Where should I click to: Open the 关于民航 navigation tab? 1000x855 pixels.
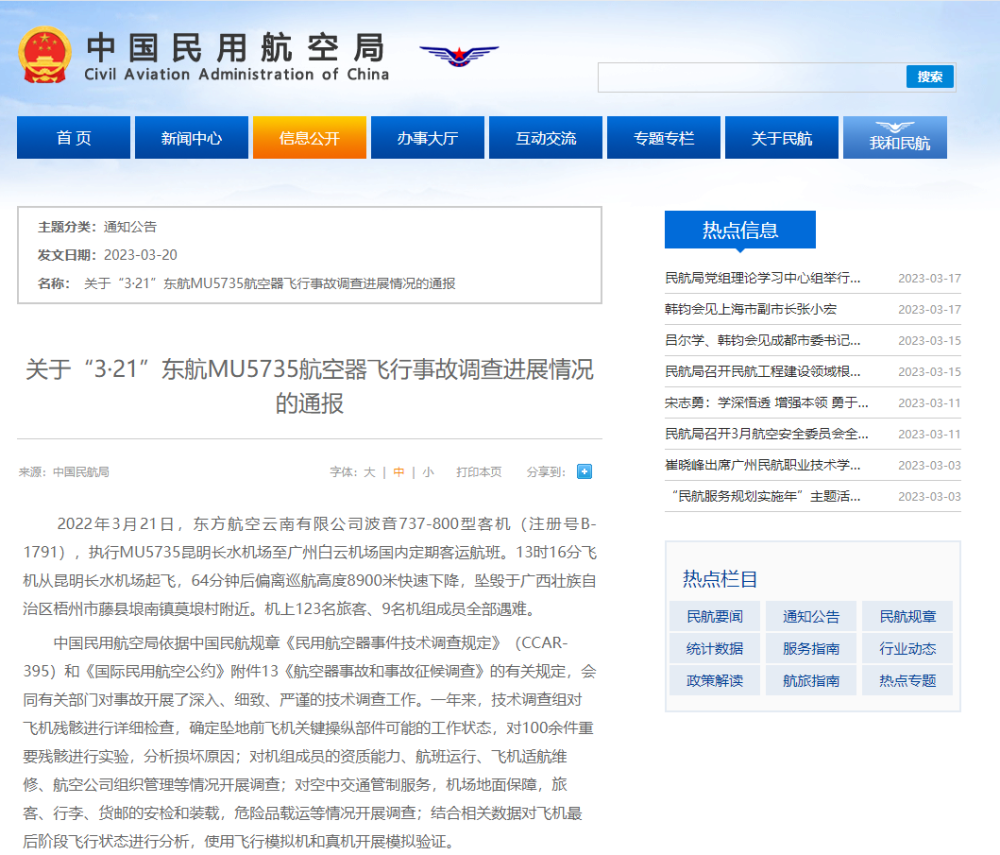tap(781, 137)
